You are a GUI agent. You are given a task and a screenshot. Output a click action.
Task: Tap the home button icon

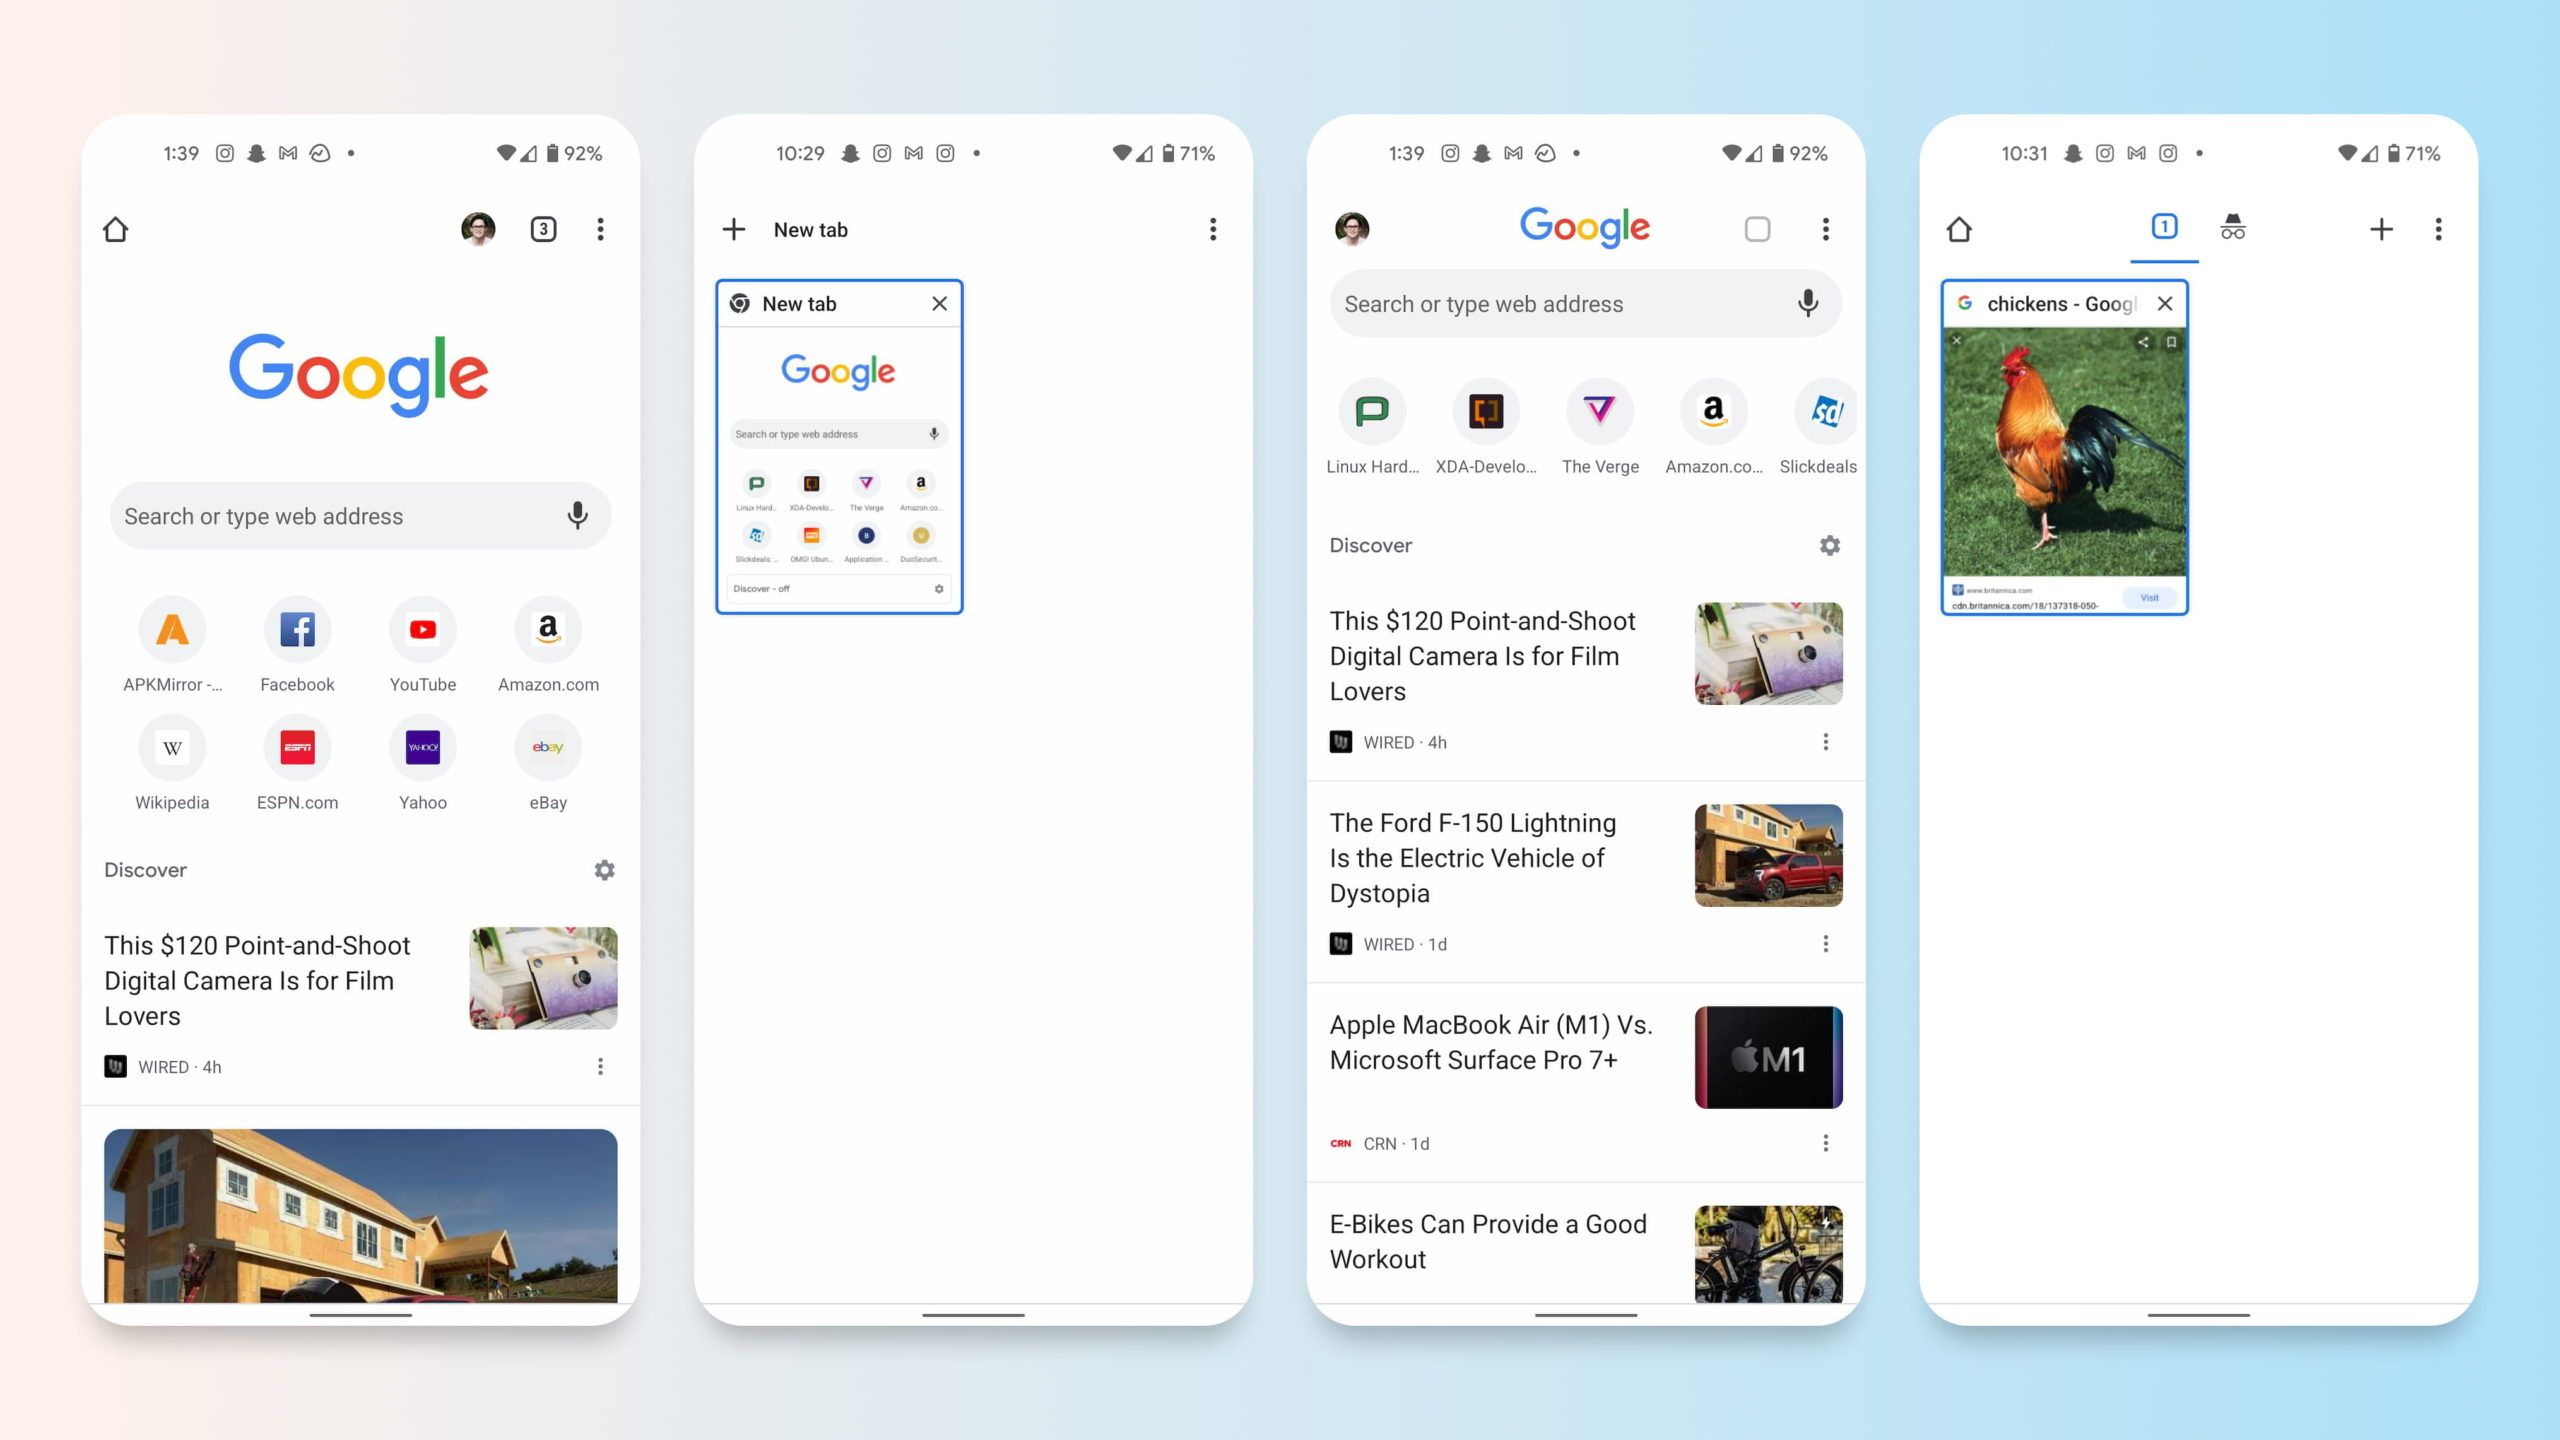116,227
